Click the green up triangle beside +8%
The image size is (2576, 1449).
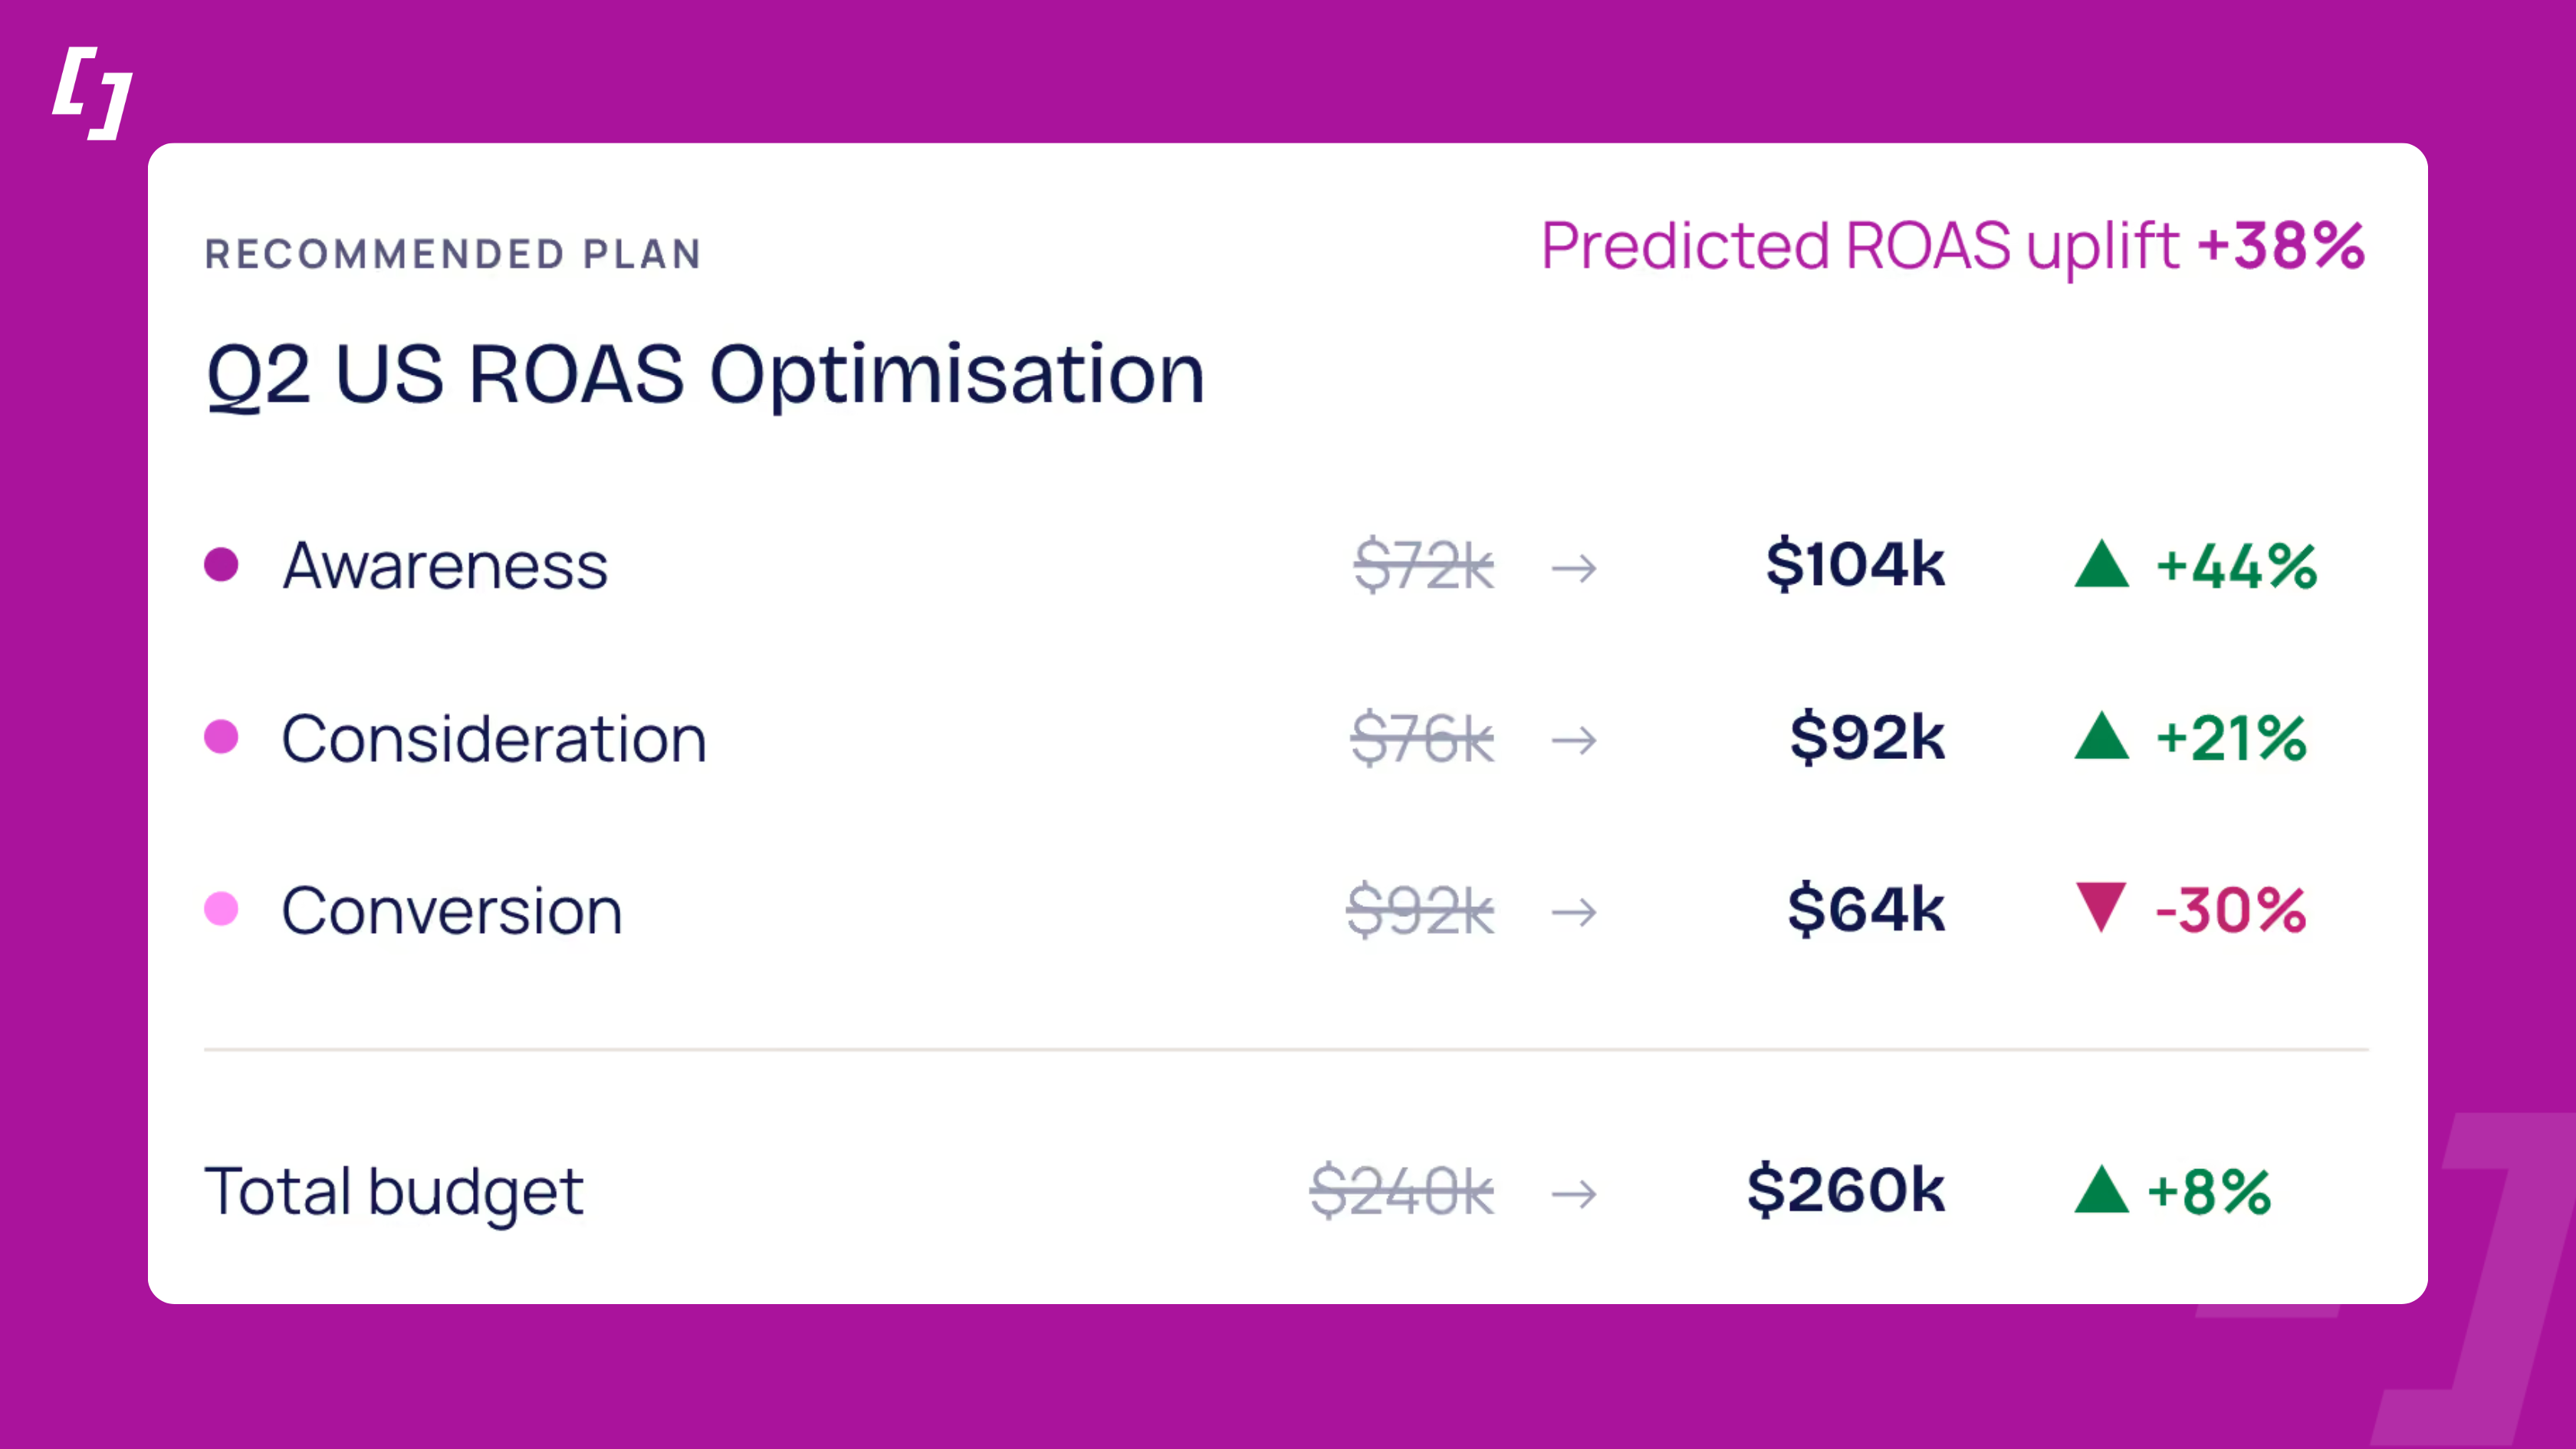pos(2101,1190)
